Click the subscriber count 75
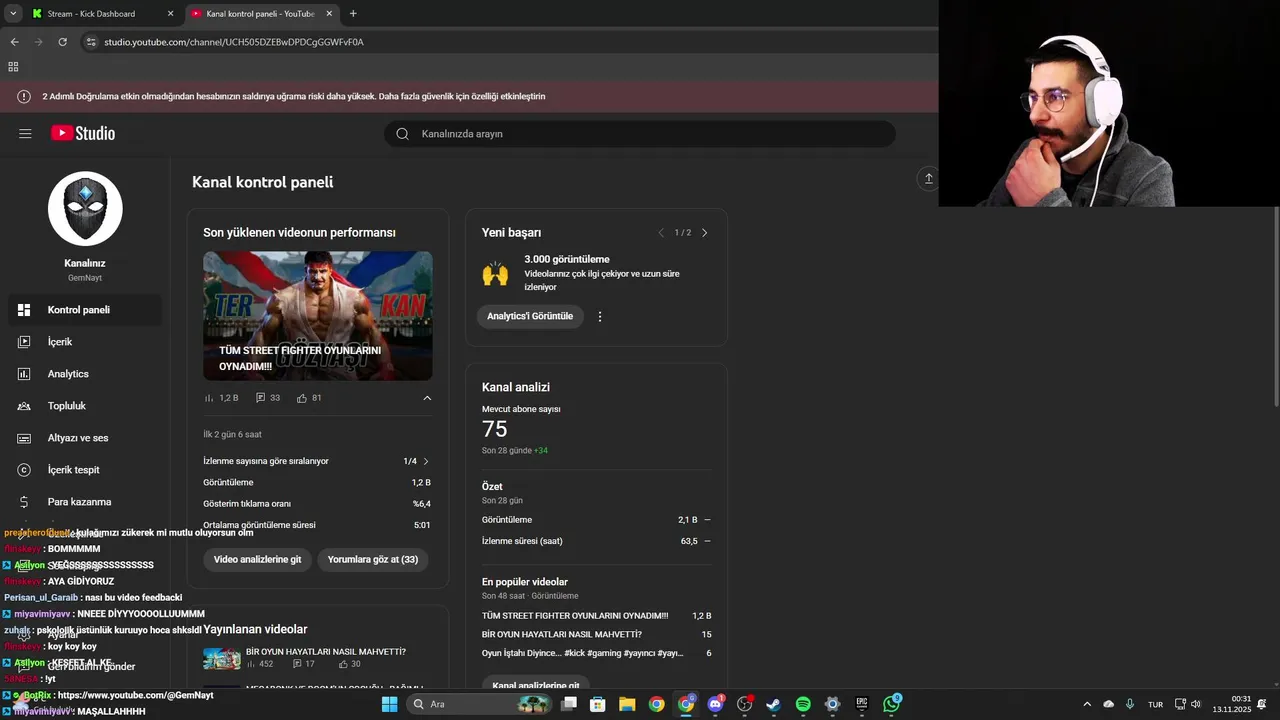This screenshot has width=1280, height=720. click(495, 429)
